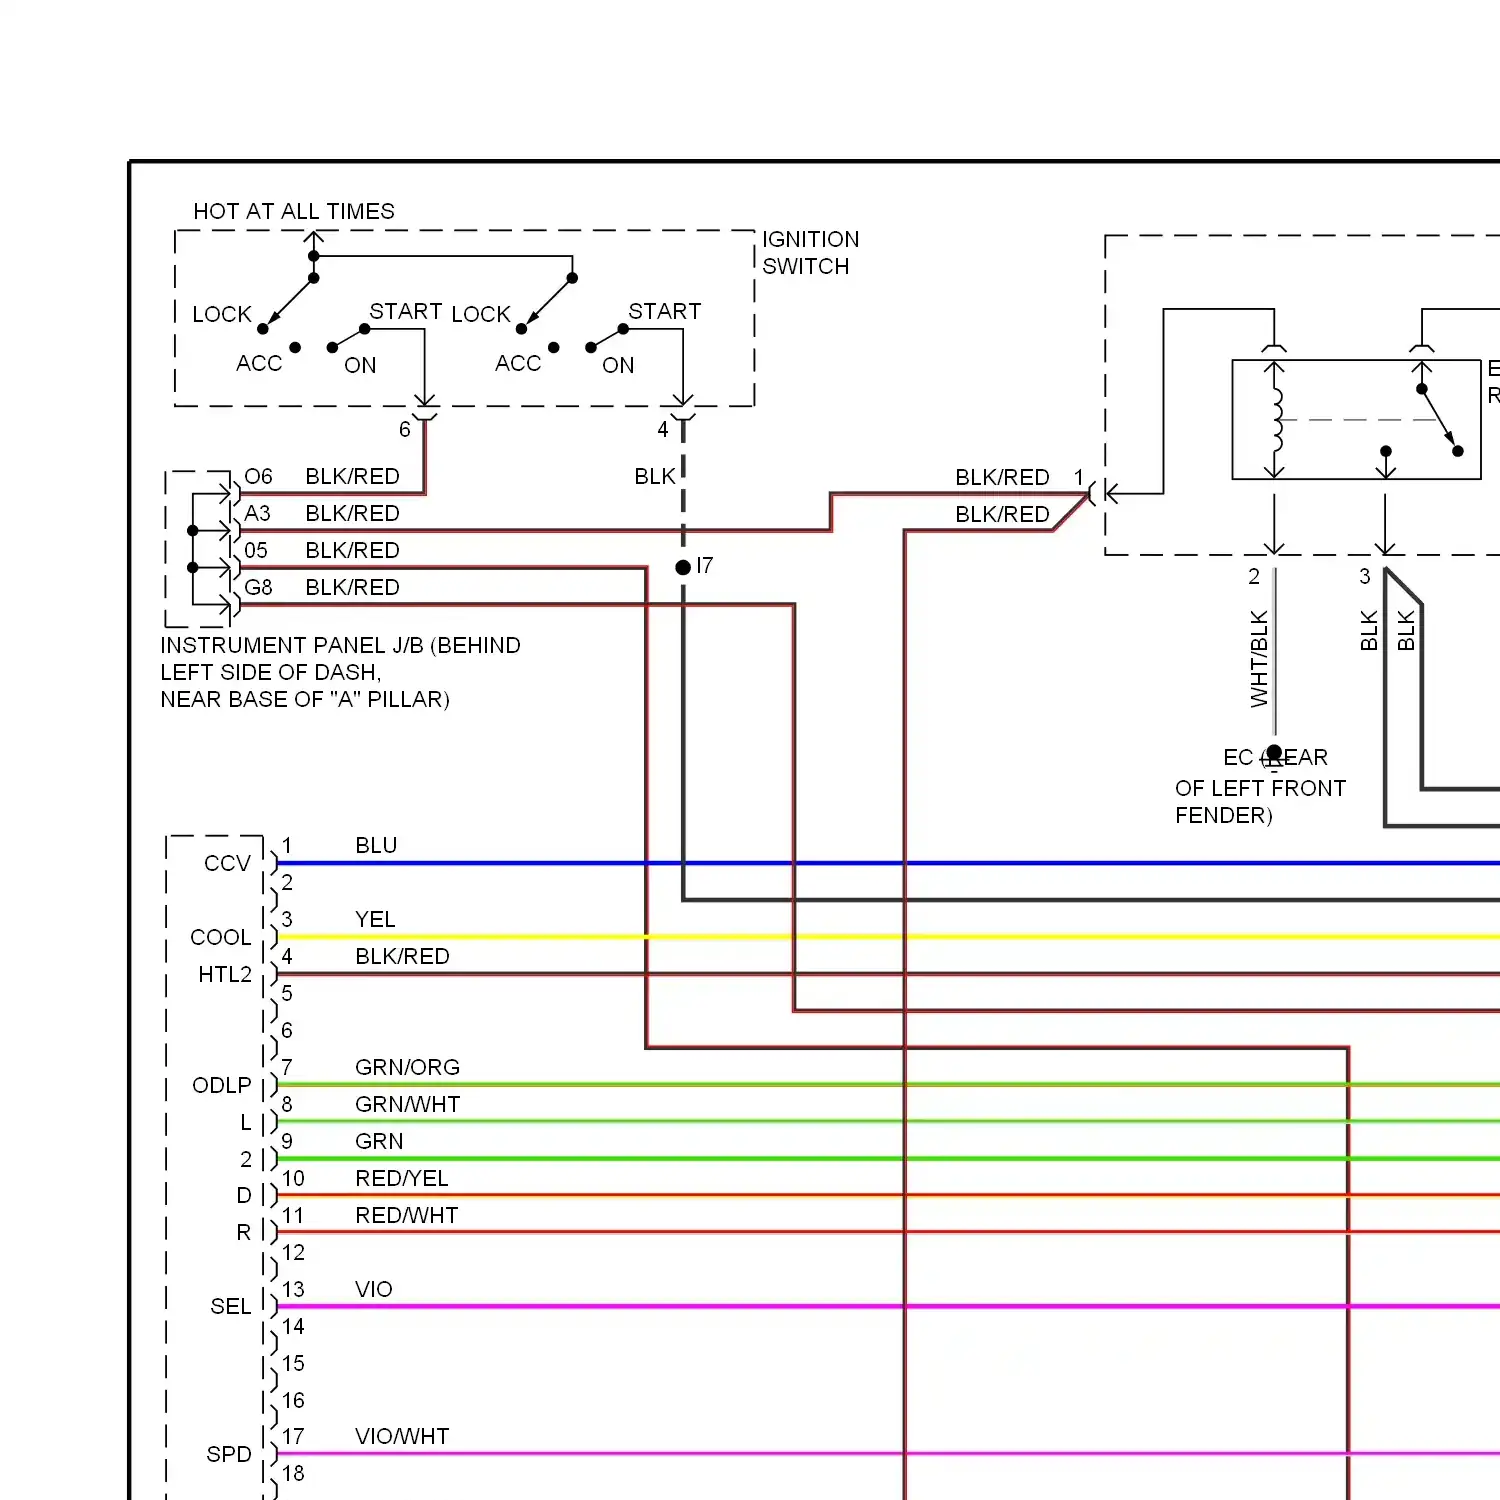Click the relay coil symbol
1500x1500 pixels.
coord(1275,420)
